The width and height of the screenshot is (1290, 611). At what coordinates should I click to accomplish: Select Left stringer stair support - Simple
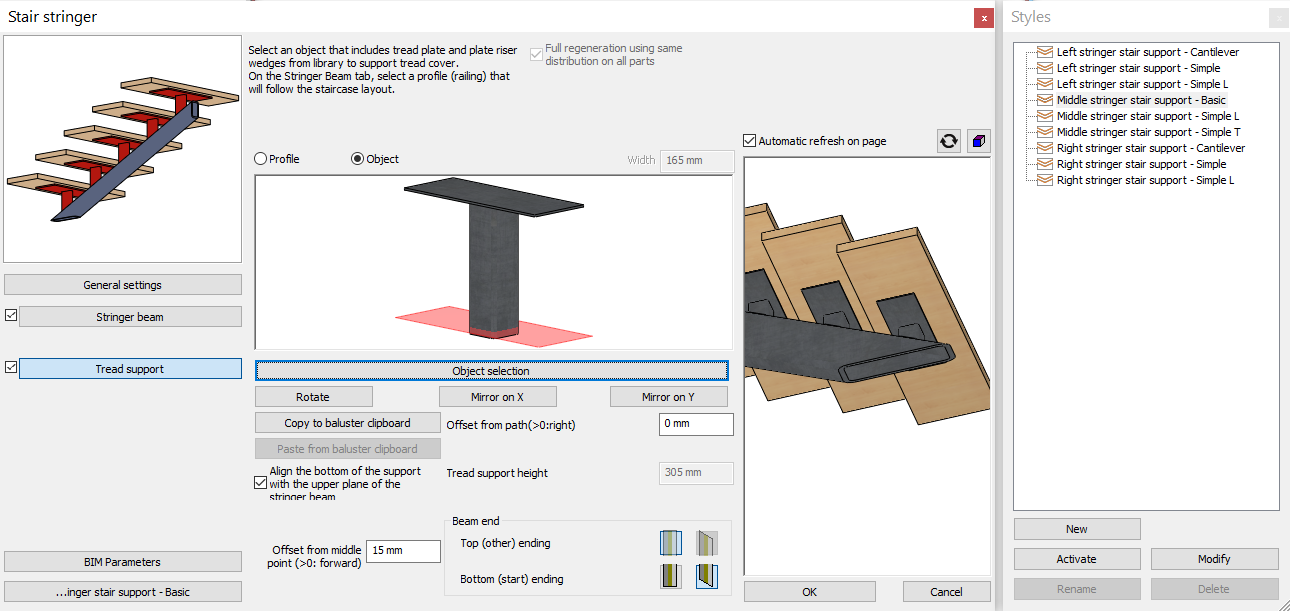[1138, 68]
